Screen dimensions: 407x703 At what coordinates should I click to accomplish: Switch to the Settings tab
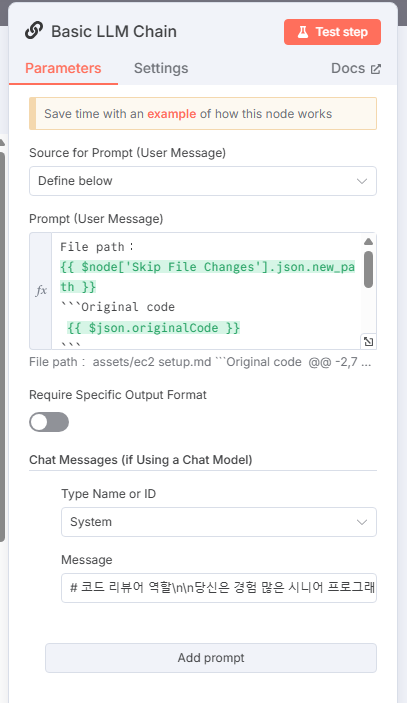coord(161,68)
